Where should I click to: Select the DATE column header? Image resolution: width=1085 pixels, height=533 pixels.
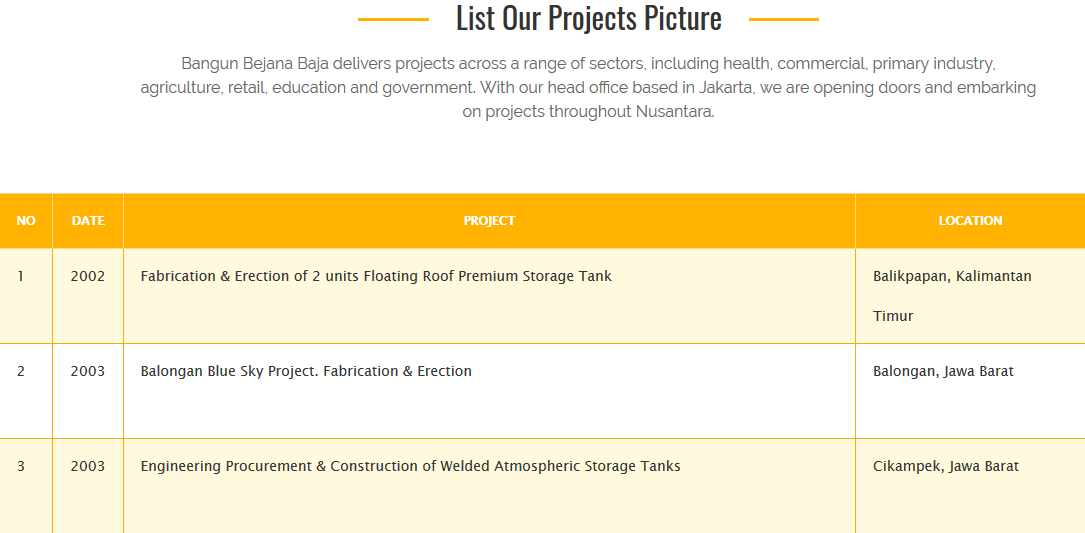coord(88,221)
